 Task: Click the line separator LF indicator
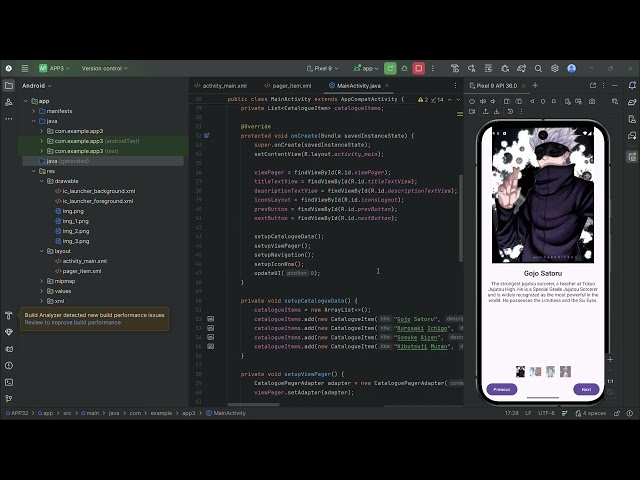coord(528,413)
